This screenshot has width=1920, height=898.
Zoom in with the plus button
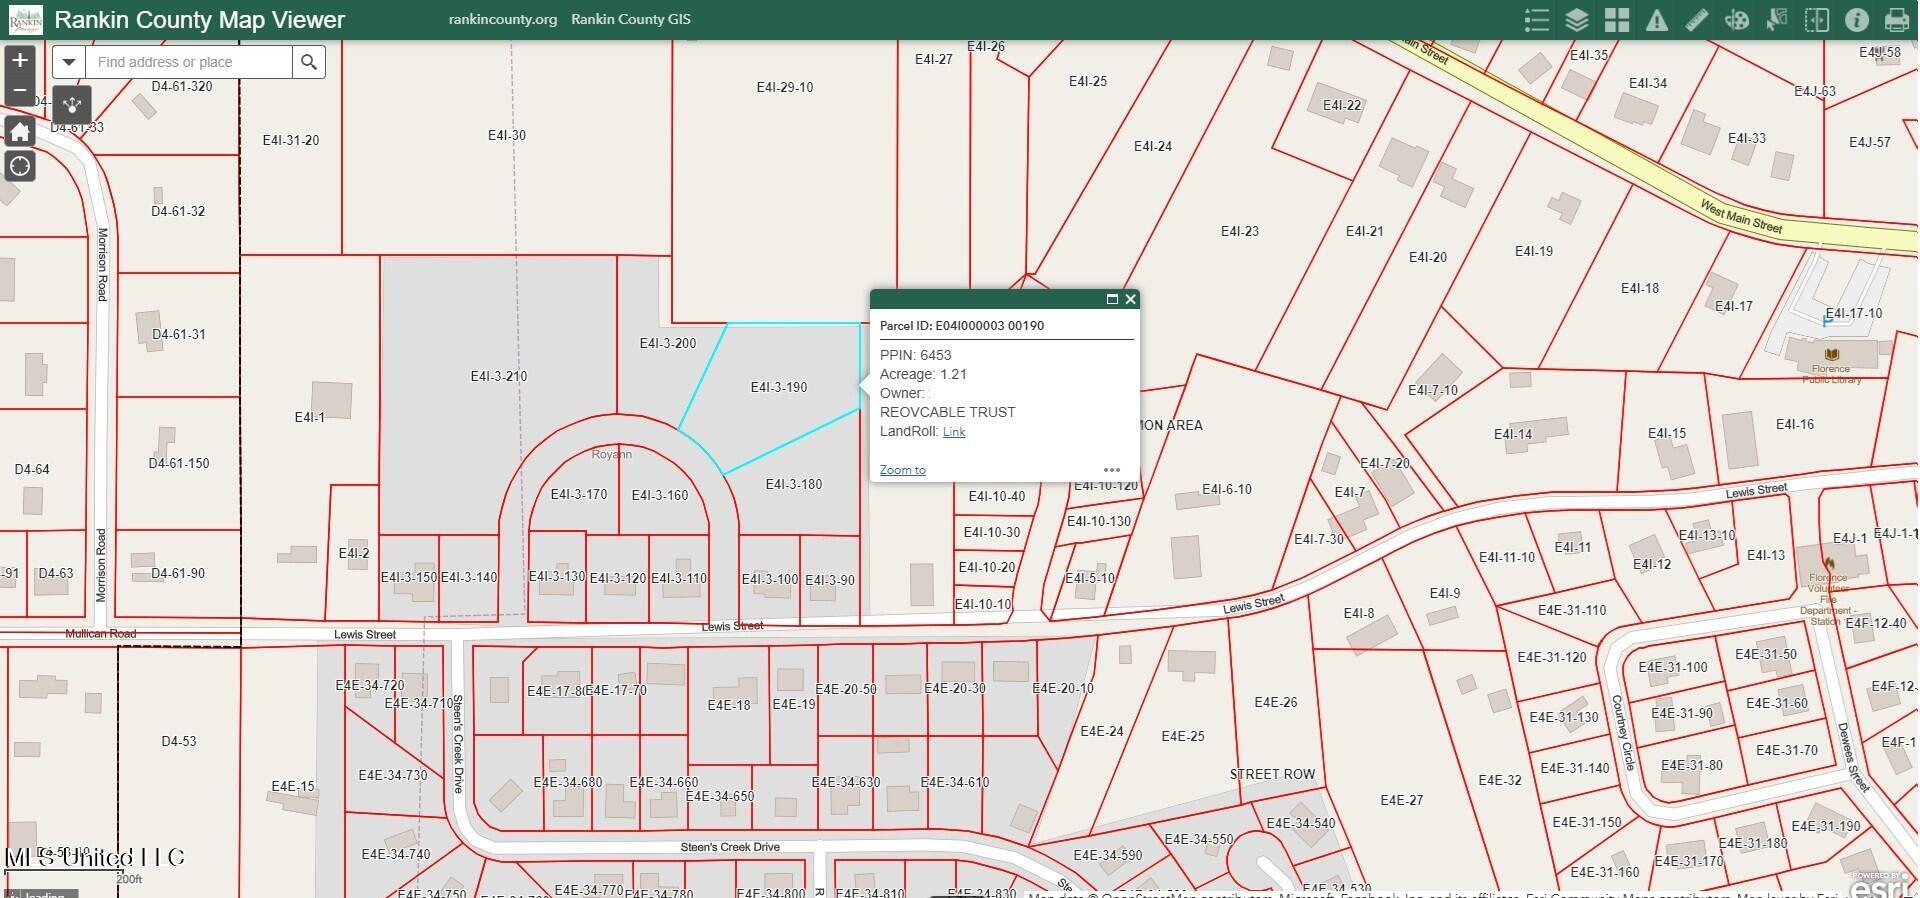pos(20,60)
